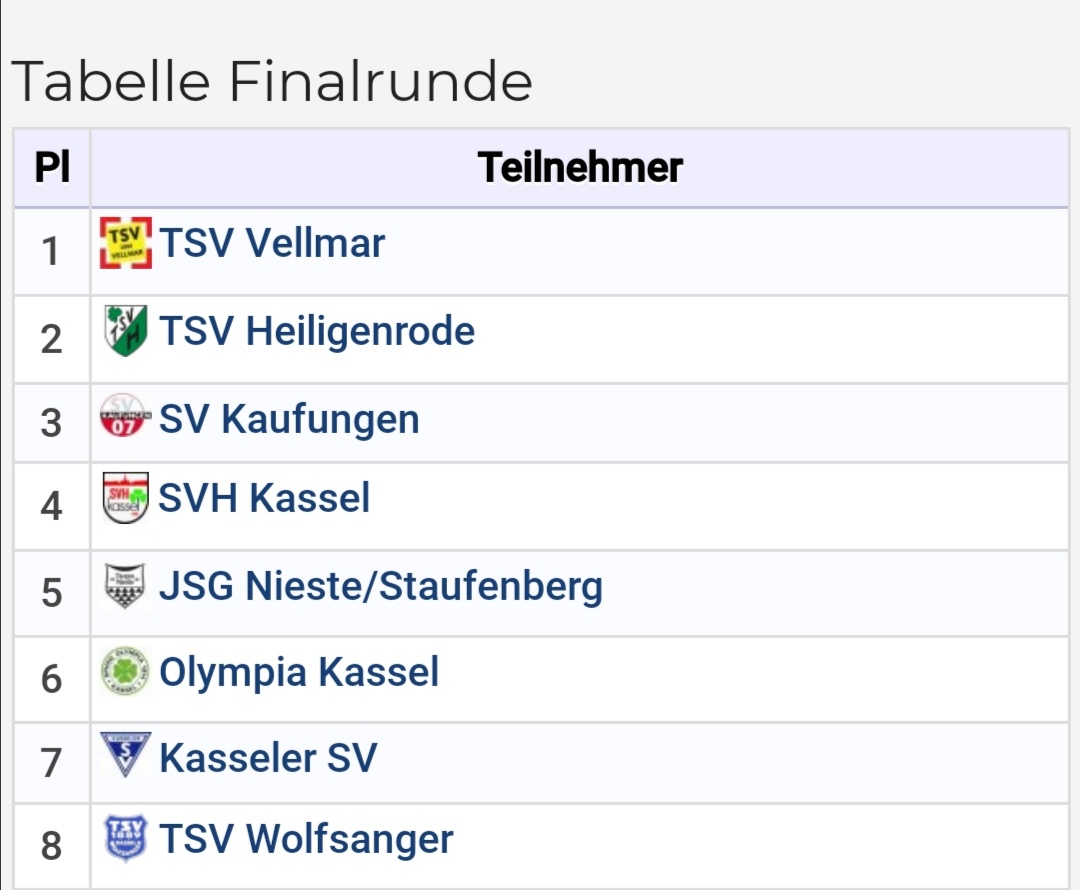Click the TSV Heiligenrode green shield logo
Image resolution: width=1080 pixels, height=890 pixels.
click(125, 331)
